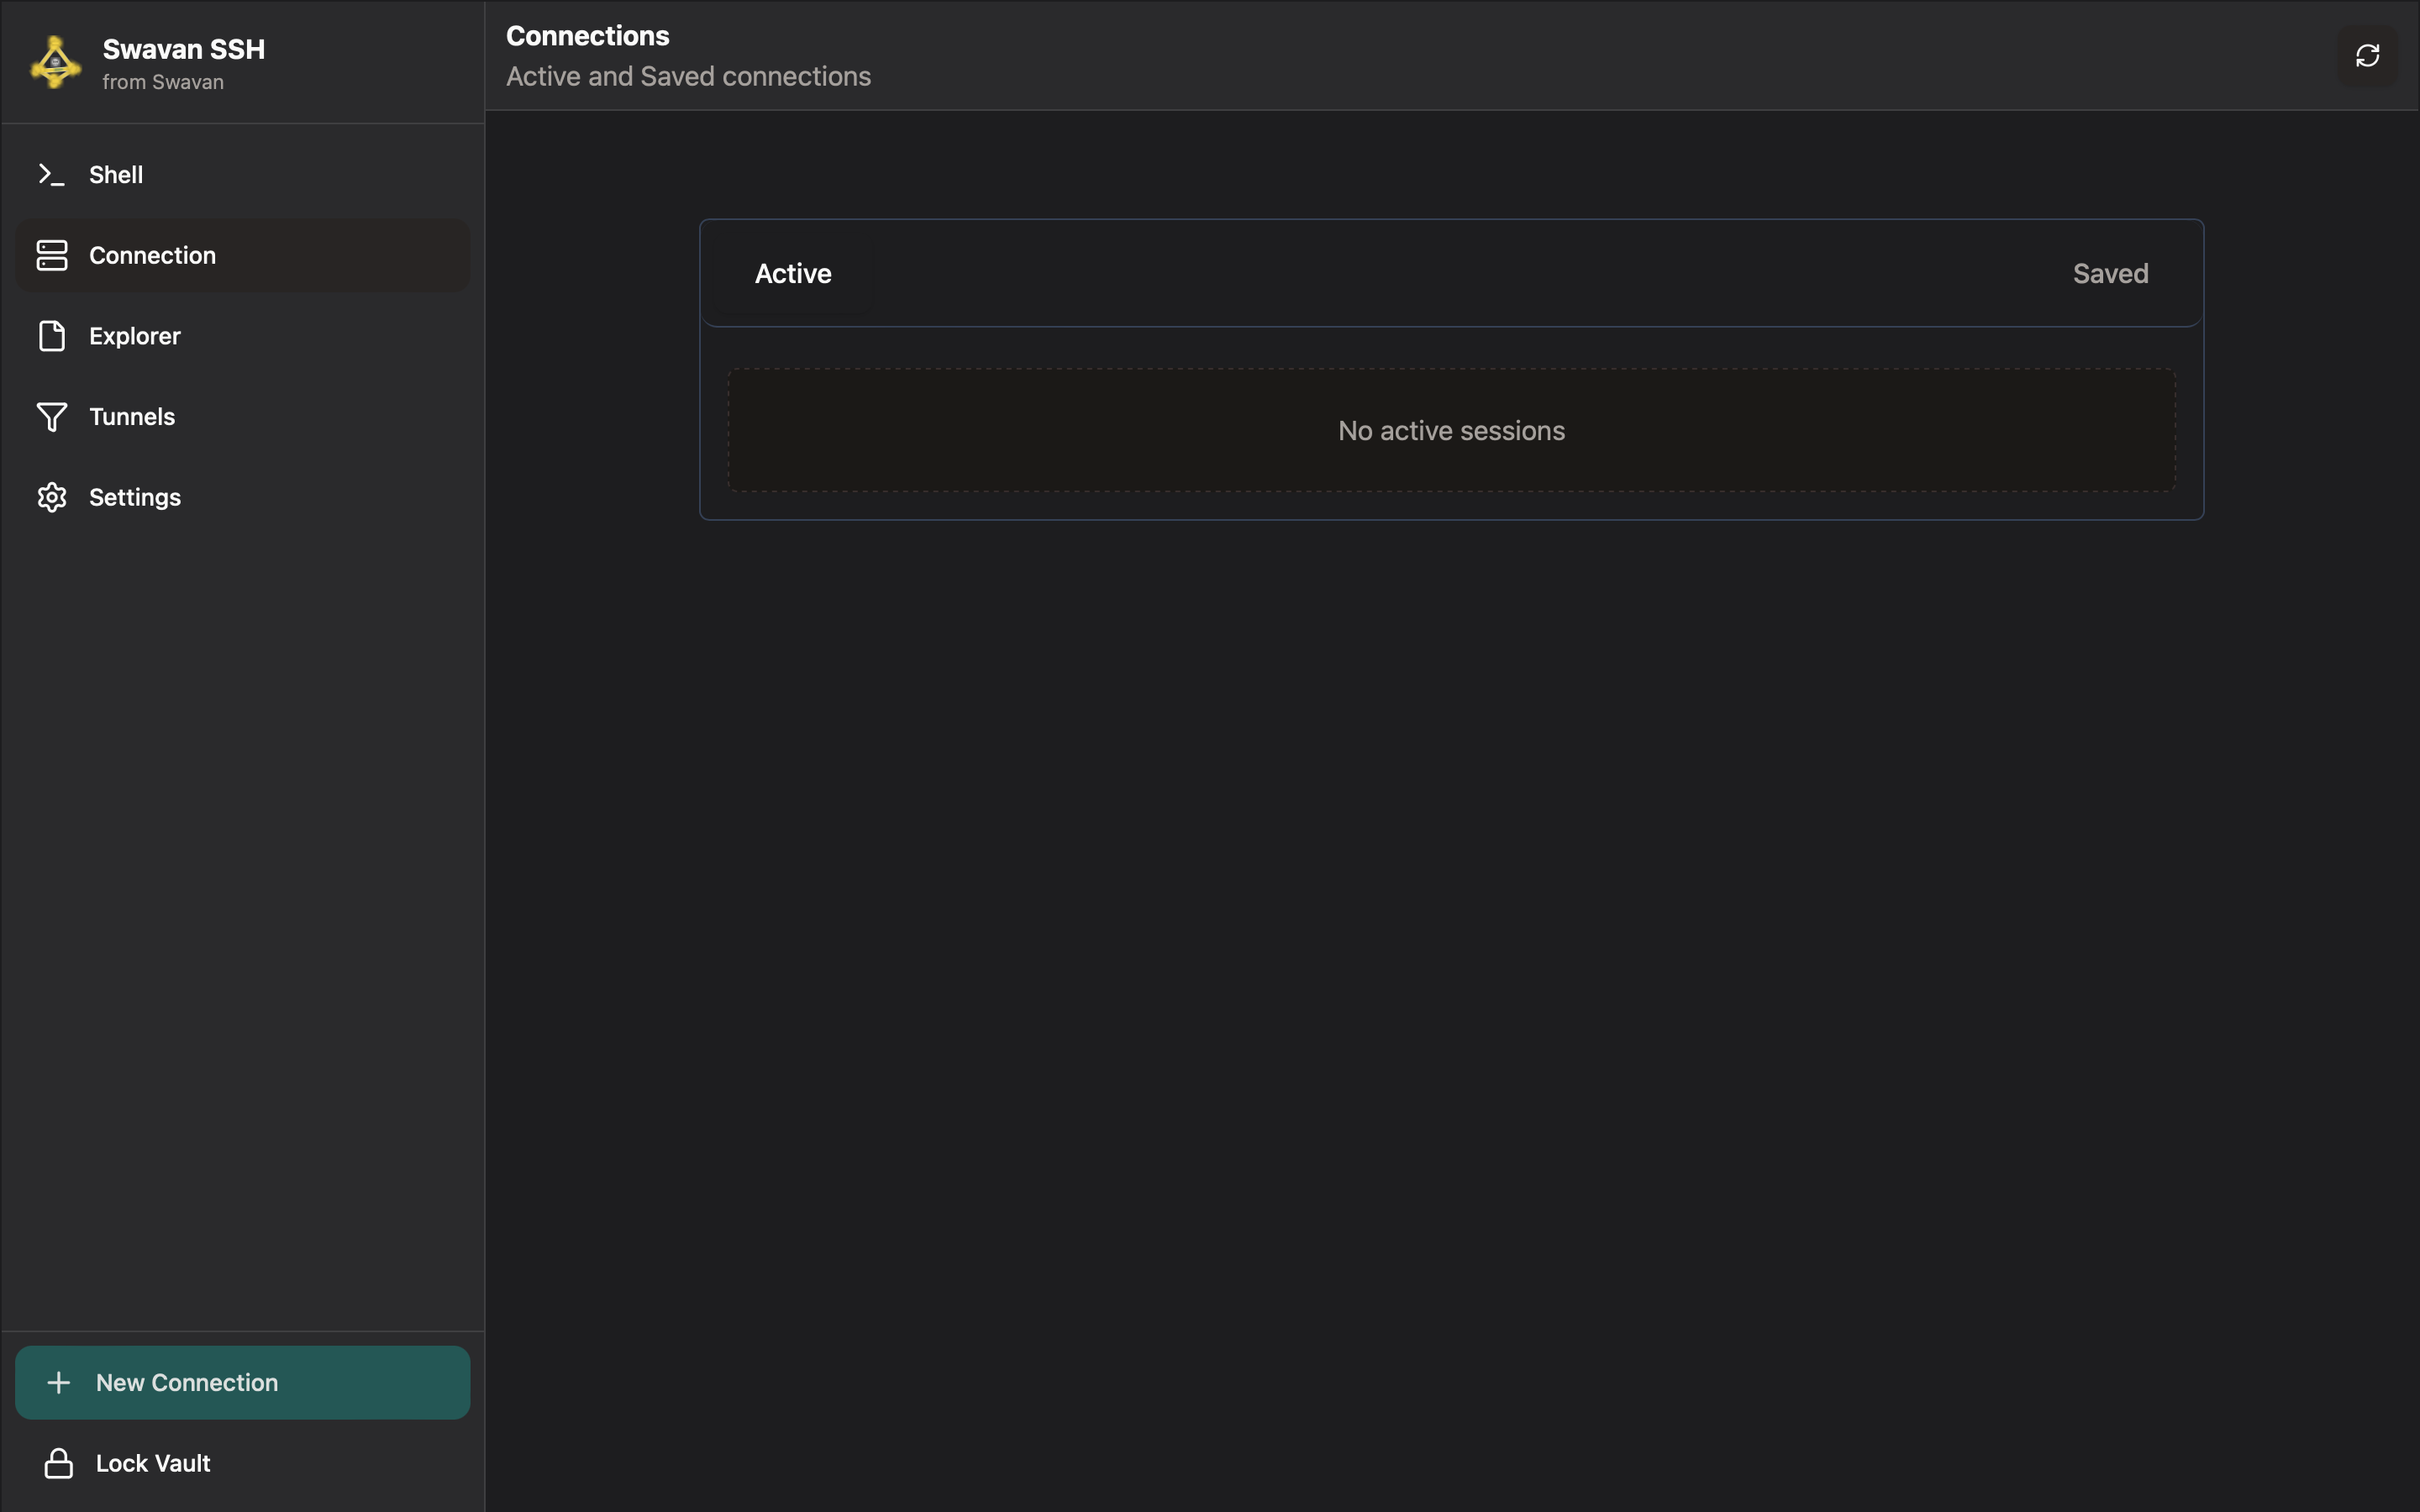Click the Connection server icon in the sidebar
The height and width of the screenshot is (1512, 2420).
pos(51,255)
